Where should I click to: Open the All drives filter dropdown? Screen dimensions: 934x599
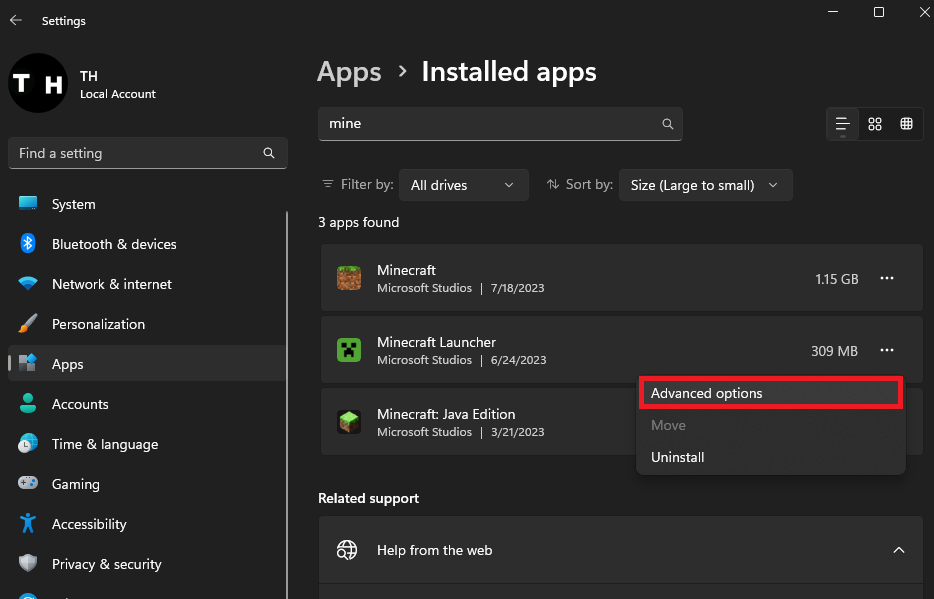[463, 185]
